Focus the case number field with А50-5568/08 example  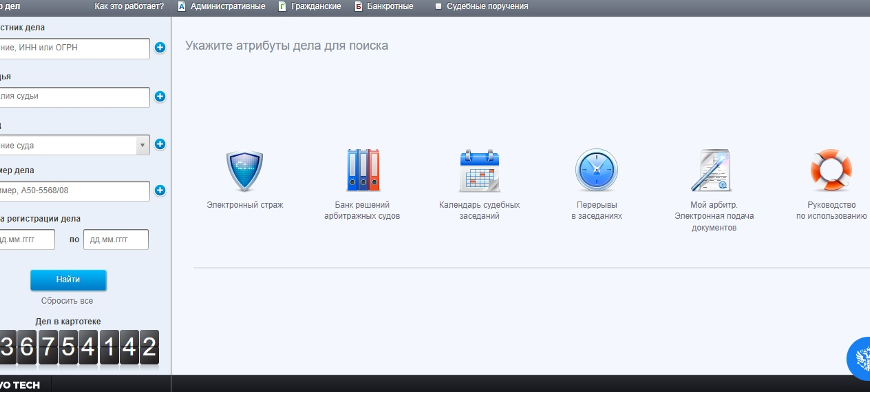coord(74,191)
